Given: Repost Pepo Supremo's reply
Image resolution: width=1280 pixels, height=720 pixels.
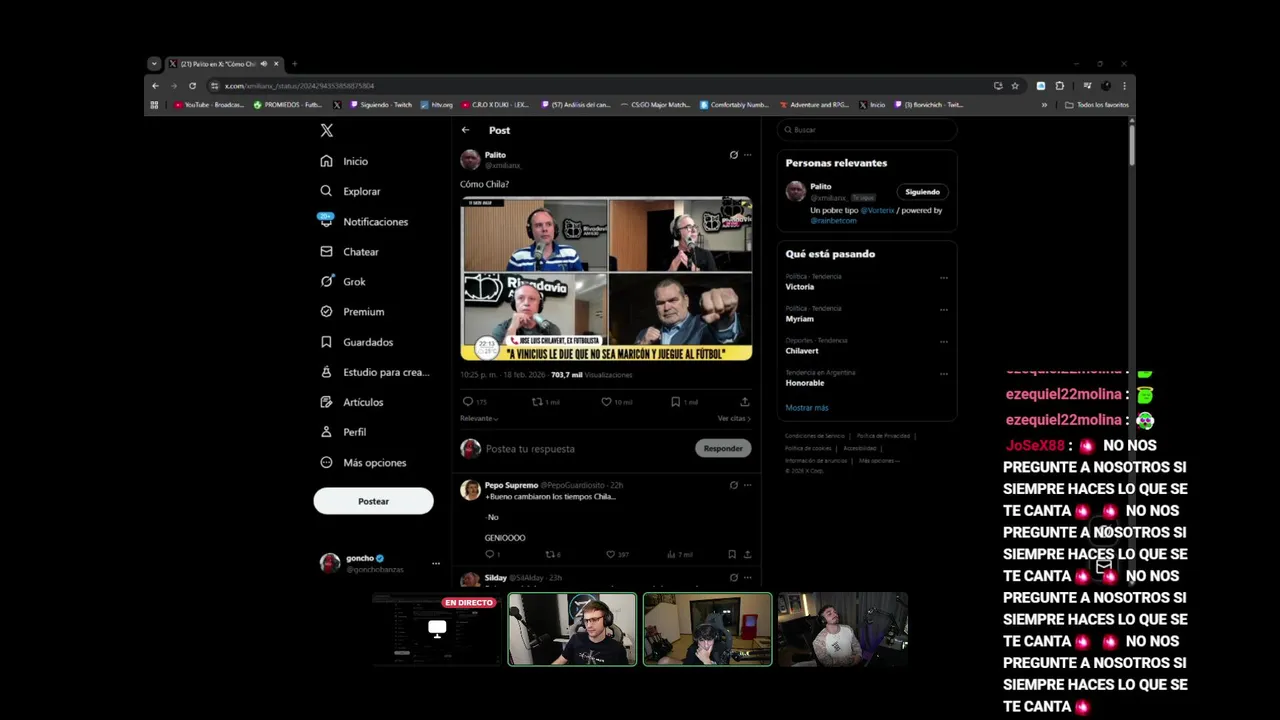Looking at the screenshot, I should click(x=549, y=554).
